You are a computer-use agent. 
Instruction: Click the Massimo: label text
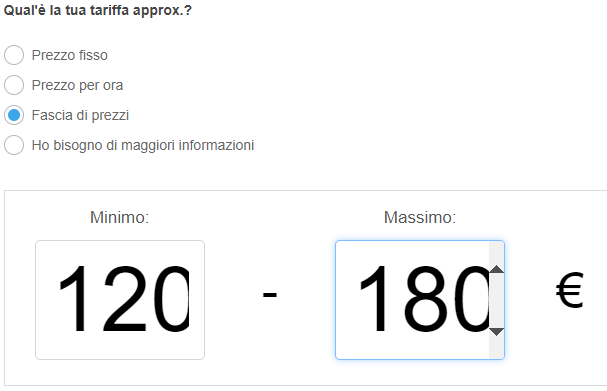(x=420, y=217)
